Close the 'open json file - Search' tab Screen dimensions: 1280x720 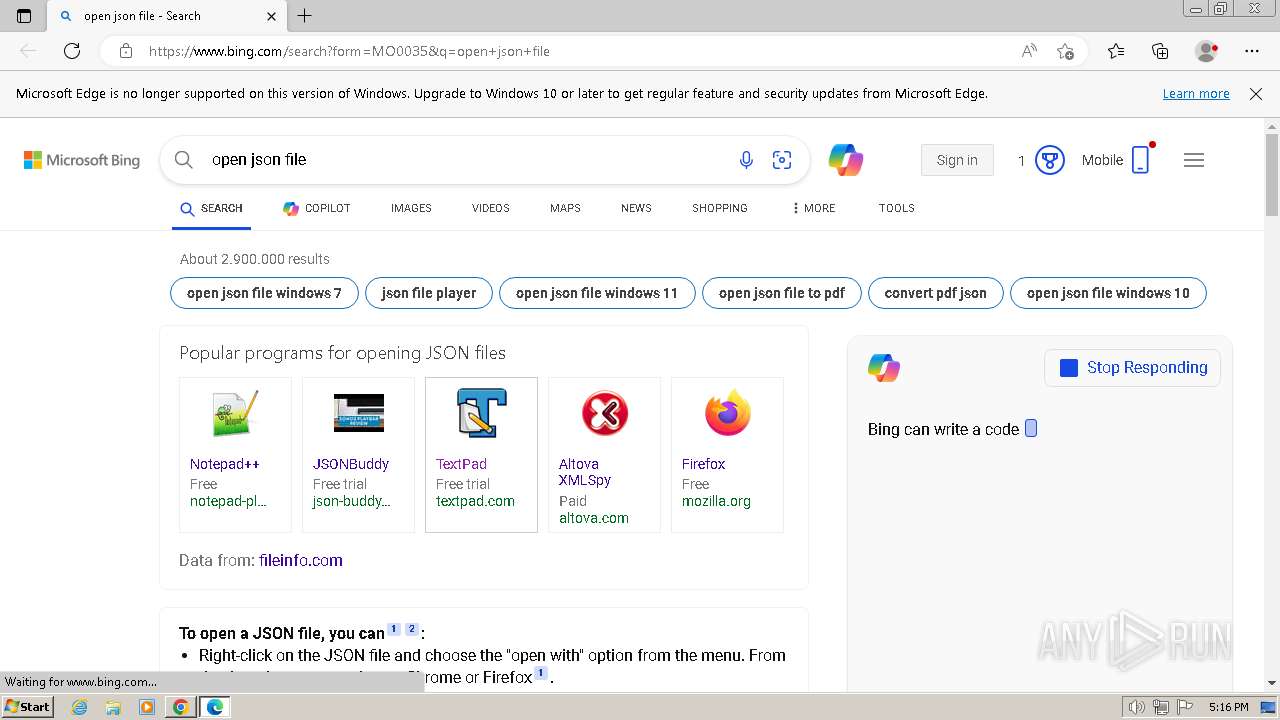coord(272,16)
